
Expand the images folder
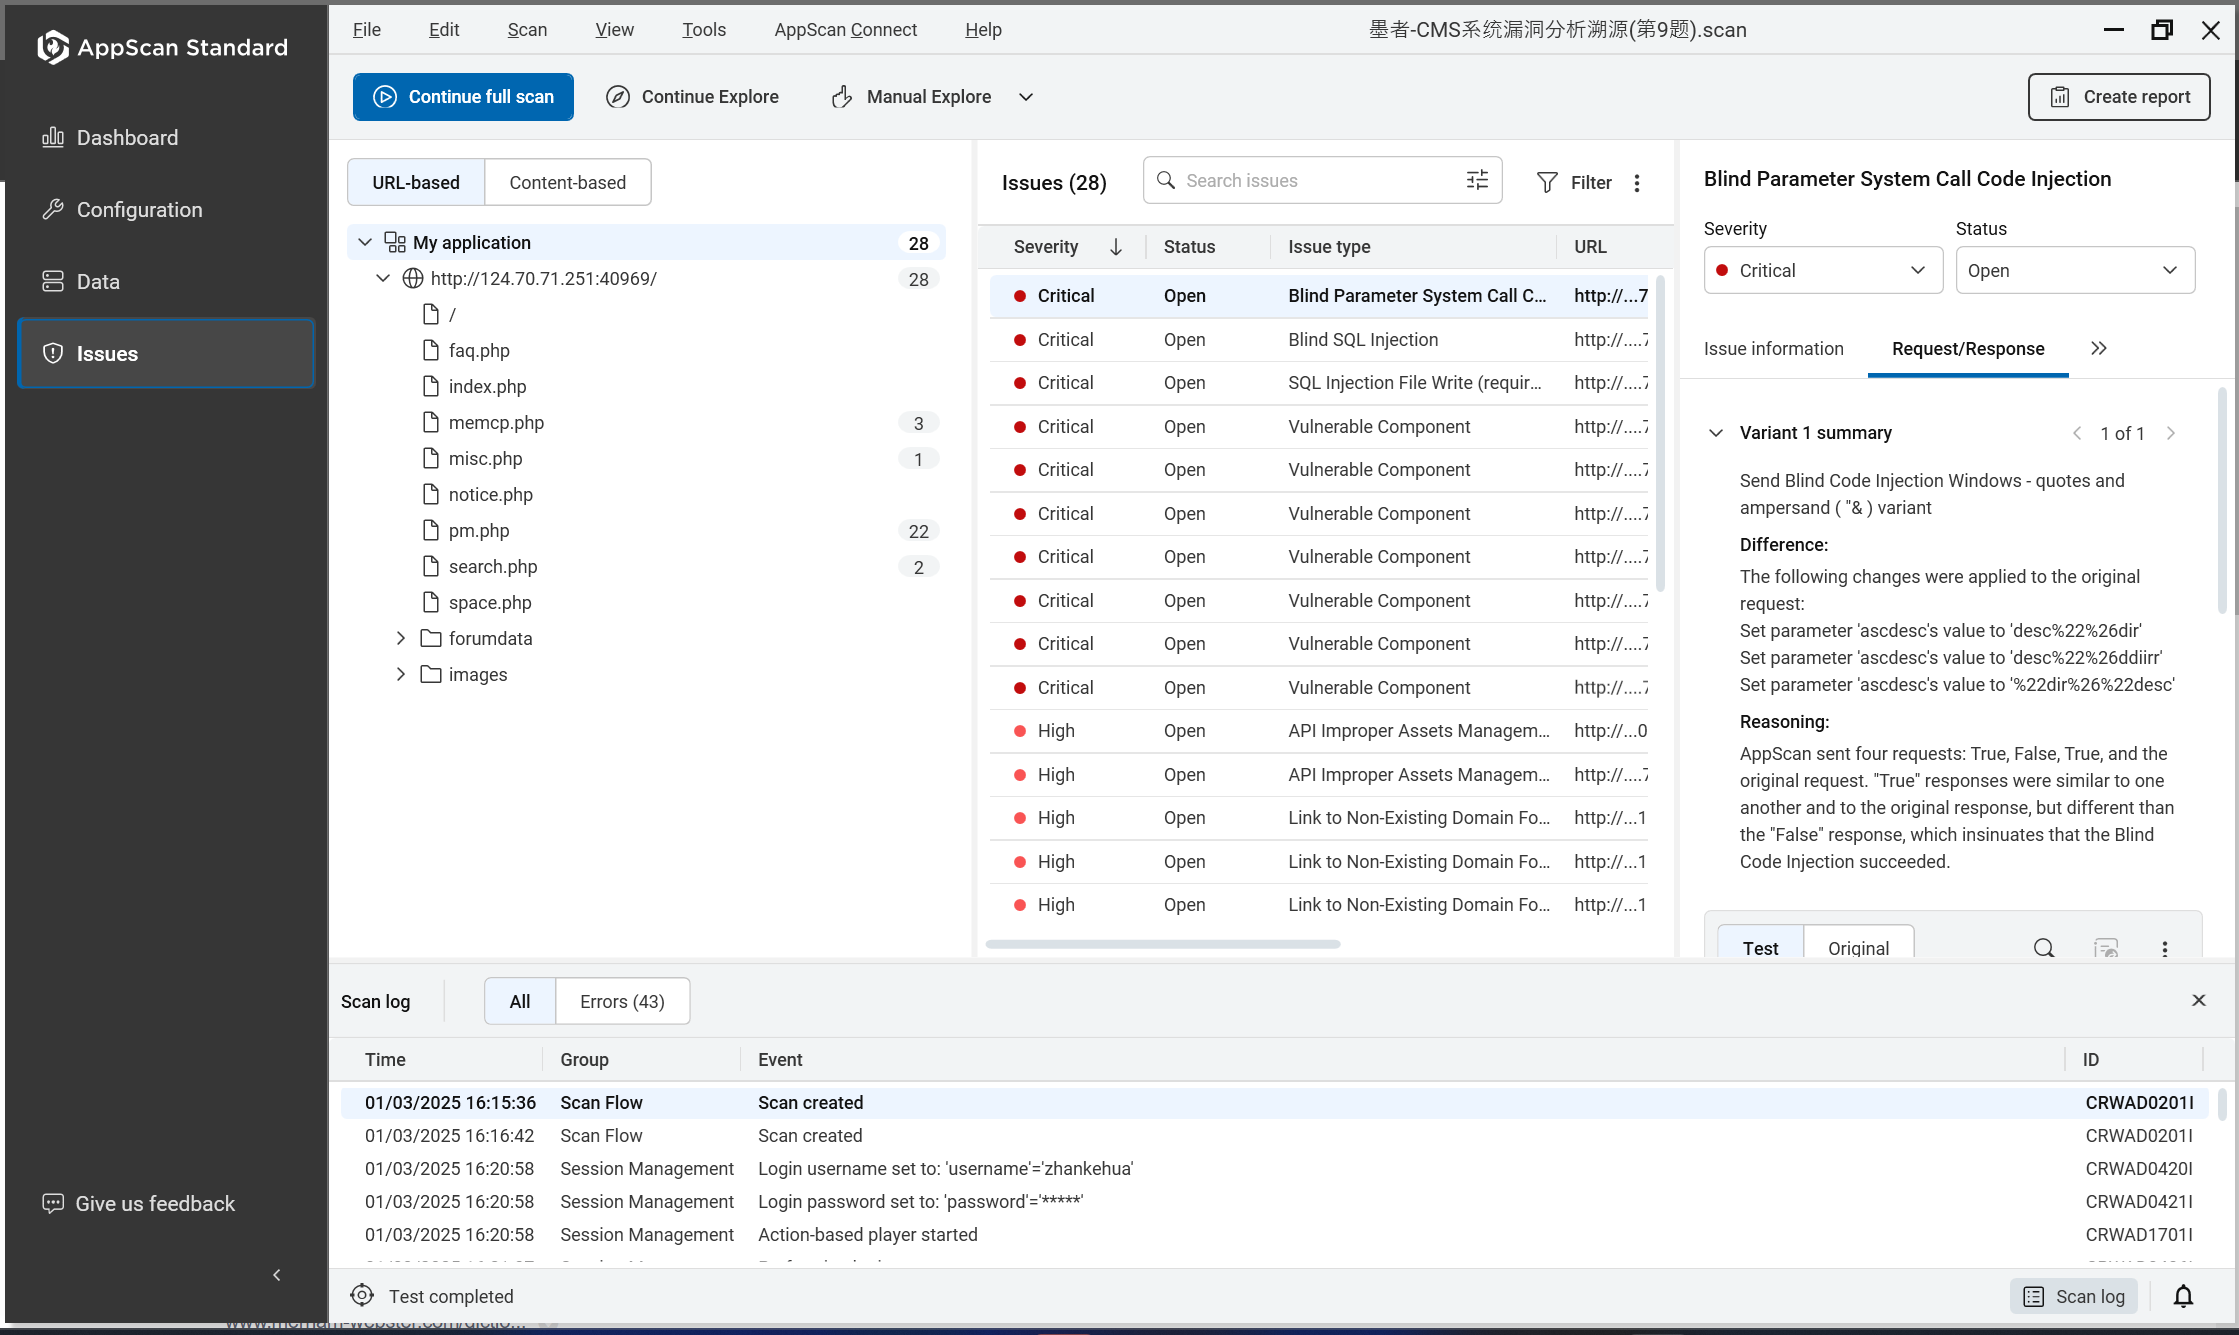[401, 674]
